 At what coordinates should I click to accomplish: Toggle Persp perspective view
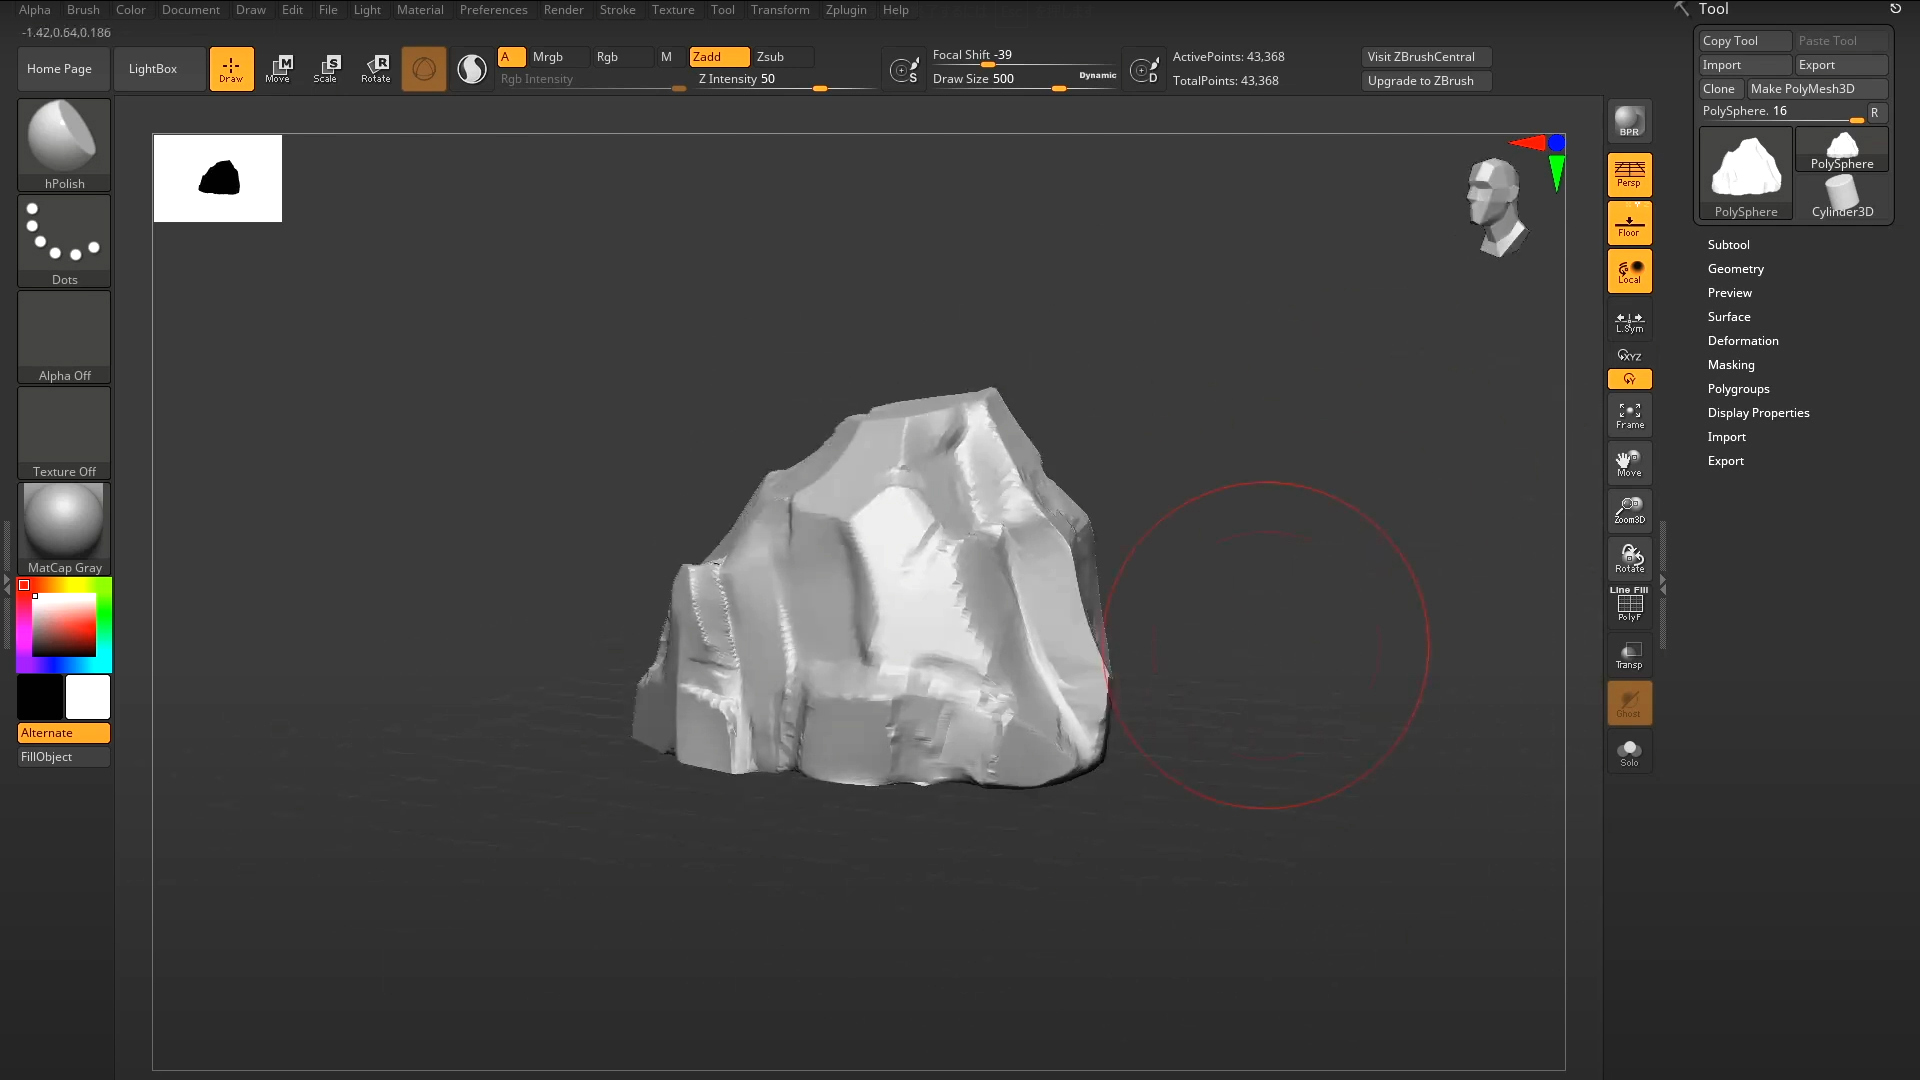(1629, 174)
